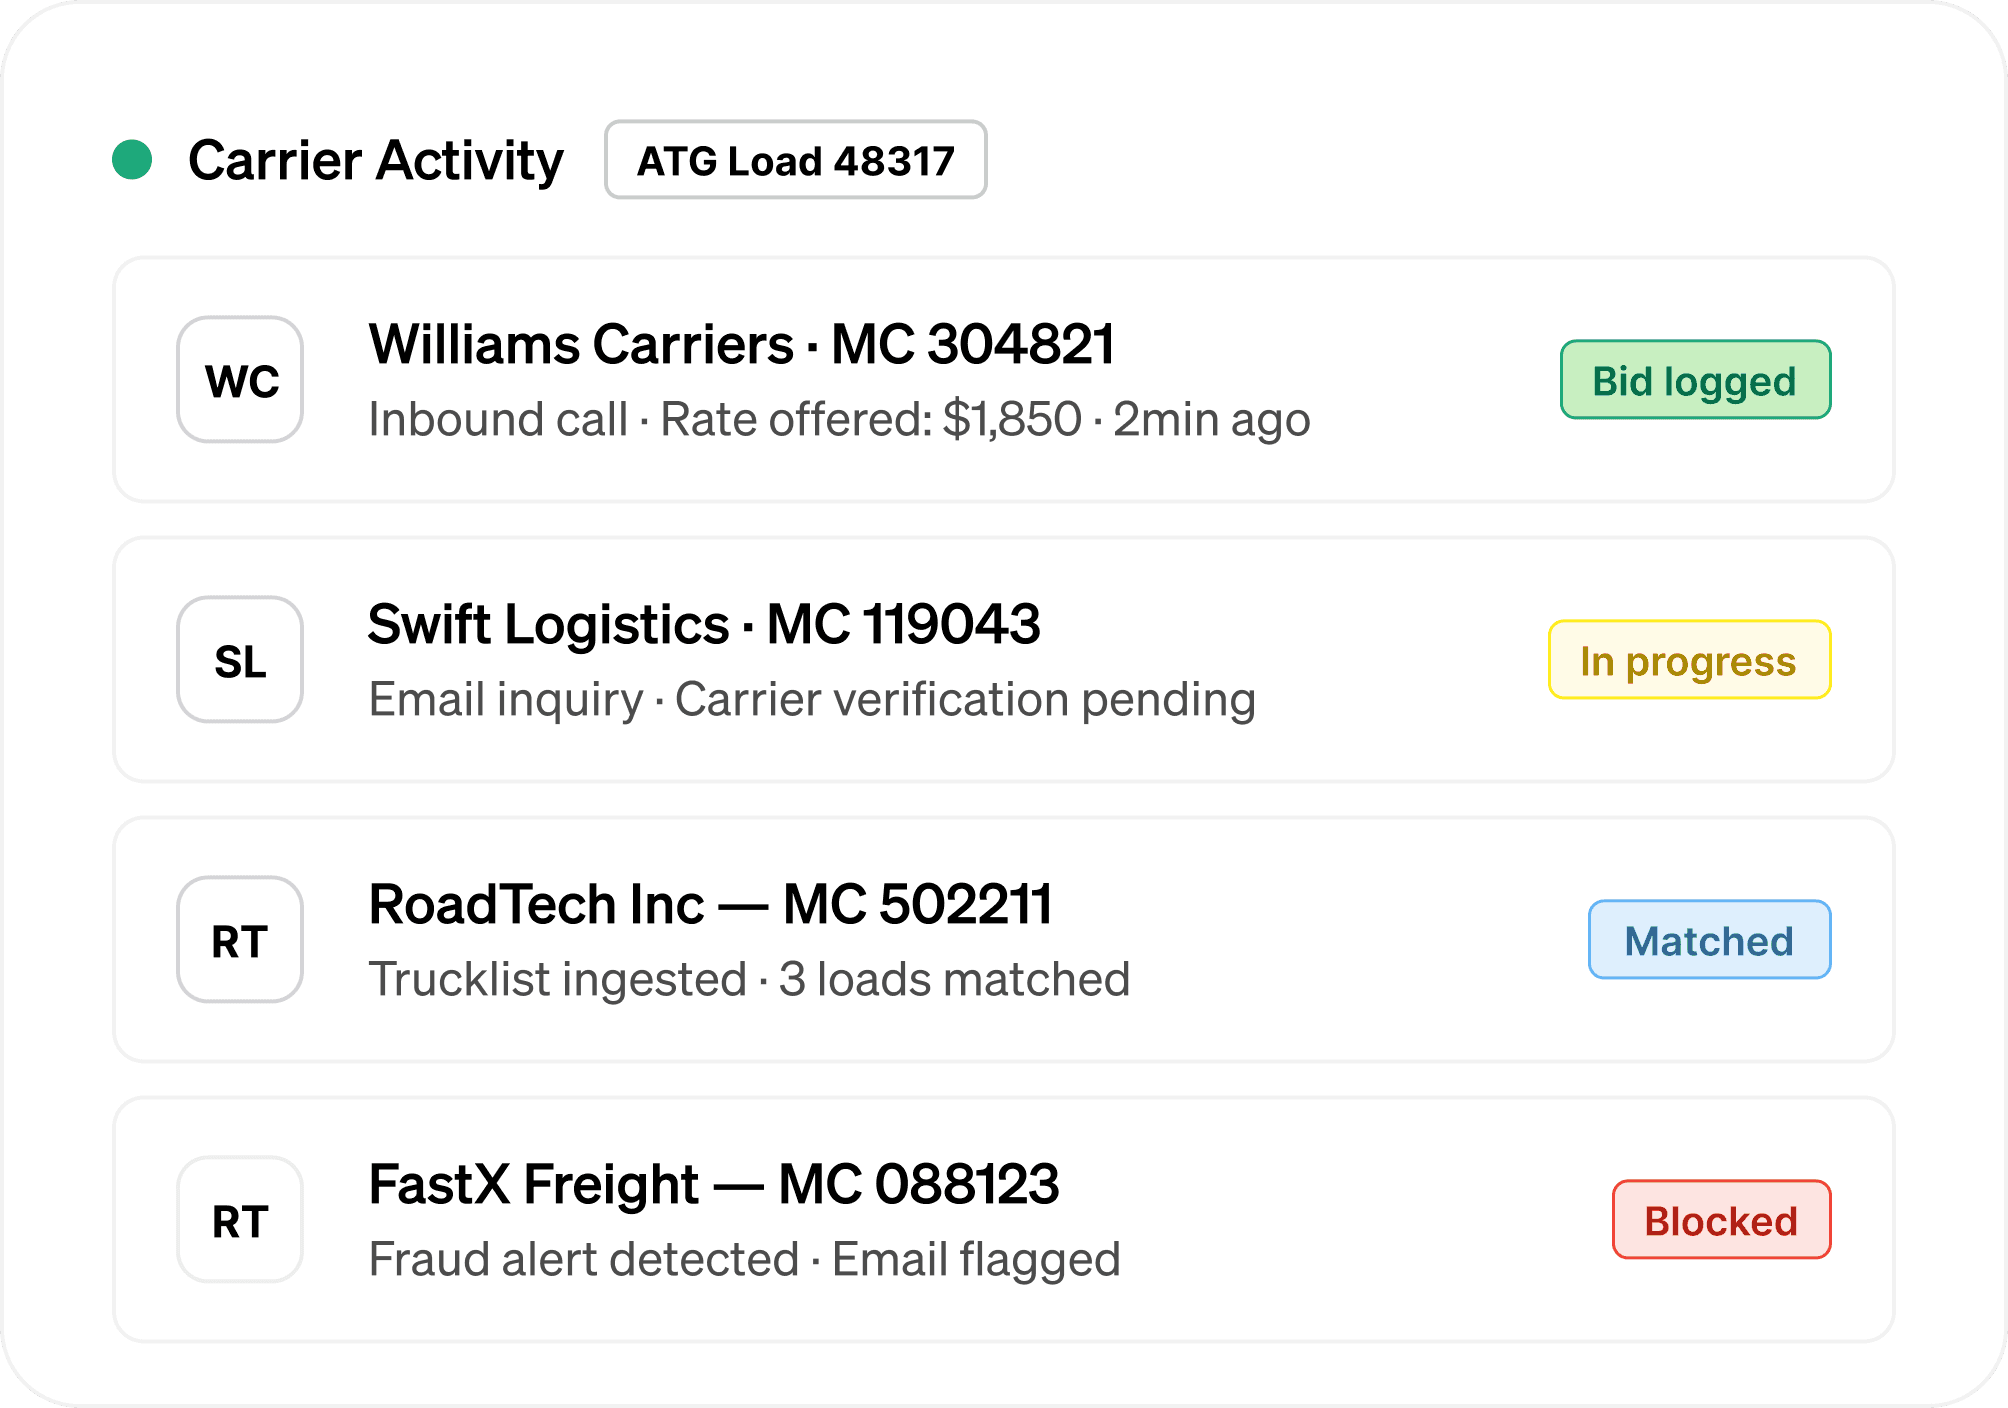The height and width of the screenshot is (1408, 2008).
Task: Open the red Blocked status badge
Action: coord(1721,1220)
